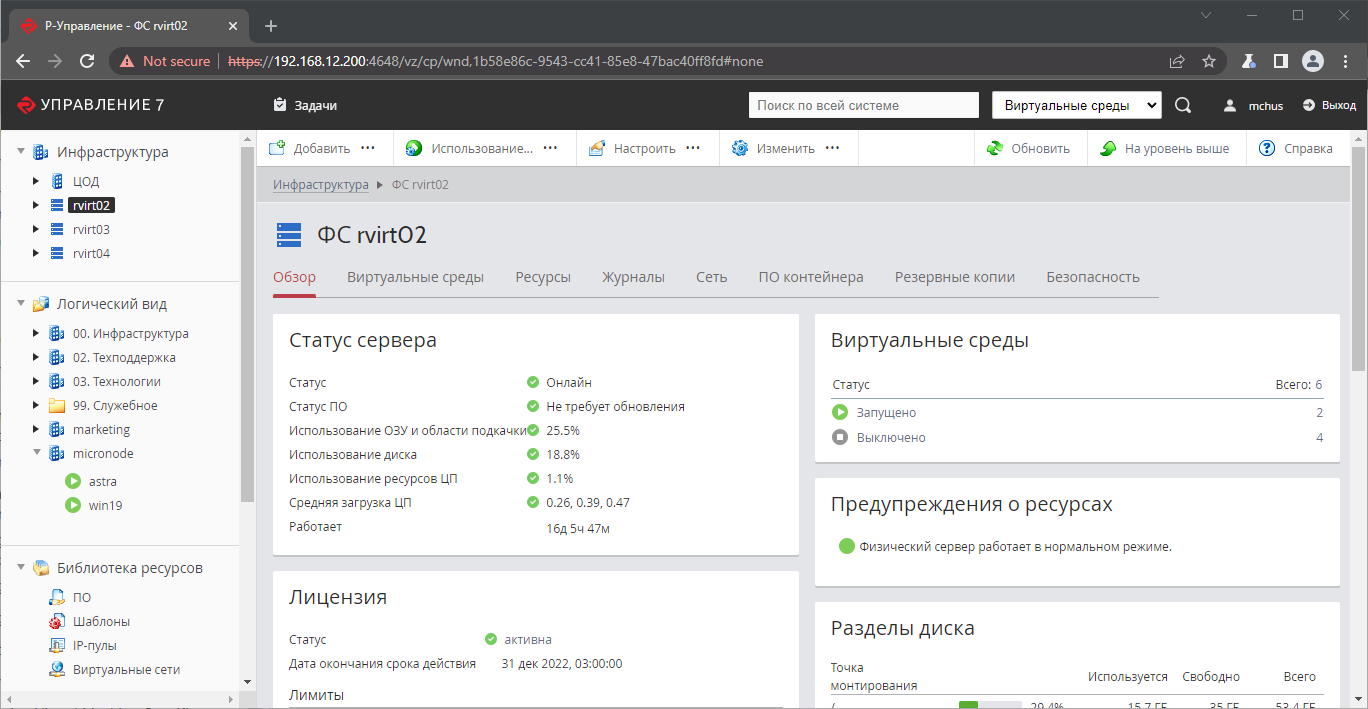Expand the rvirt03 server node
Image resolution: width=1368 pixels, height=709 pixels.
click(x=36, y=229)
